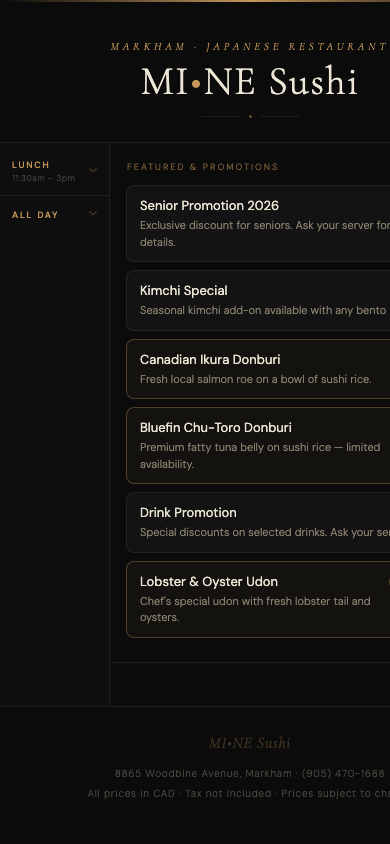Select the ALL DAY menu label
390x844 pixels.
(x=35, y=215)
